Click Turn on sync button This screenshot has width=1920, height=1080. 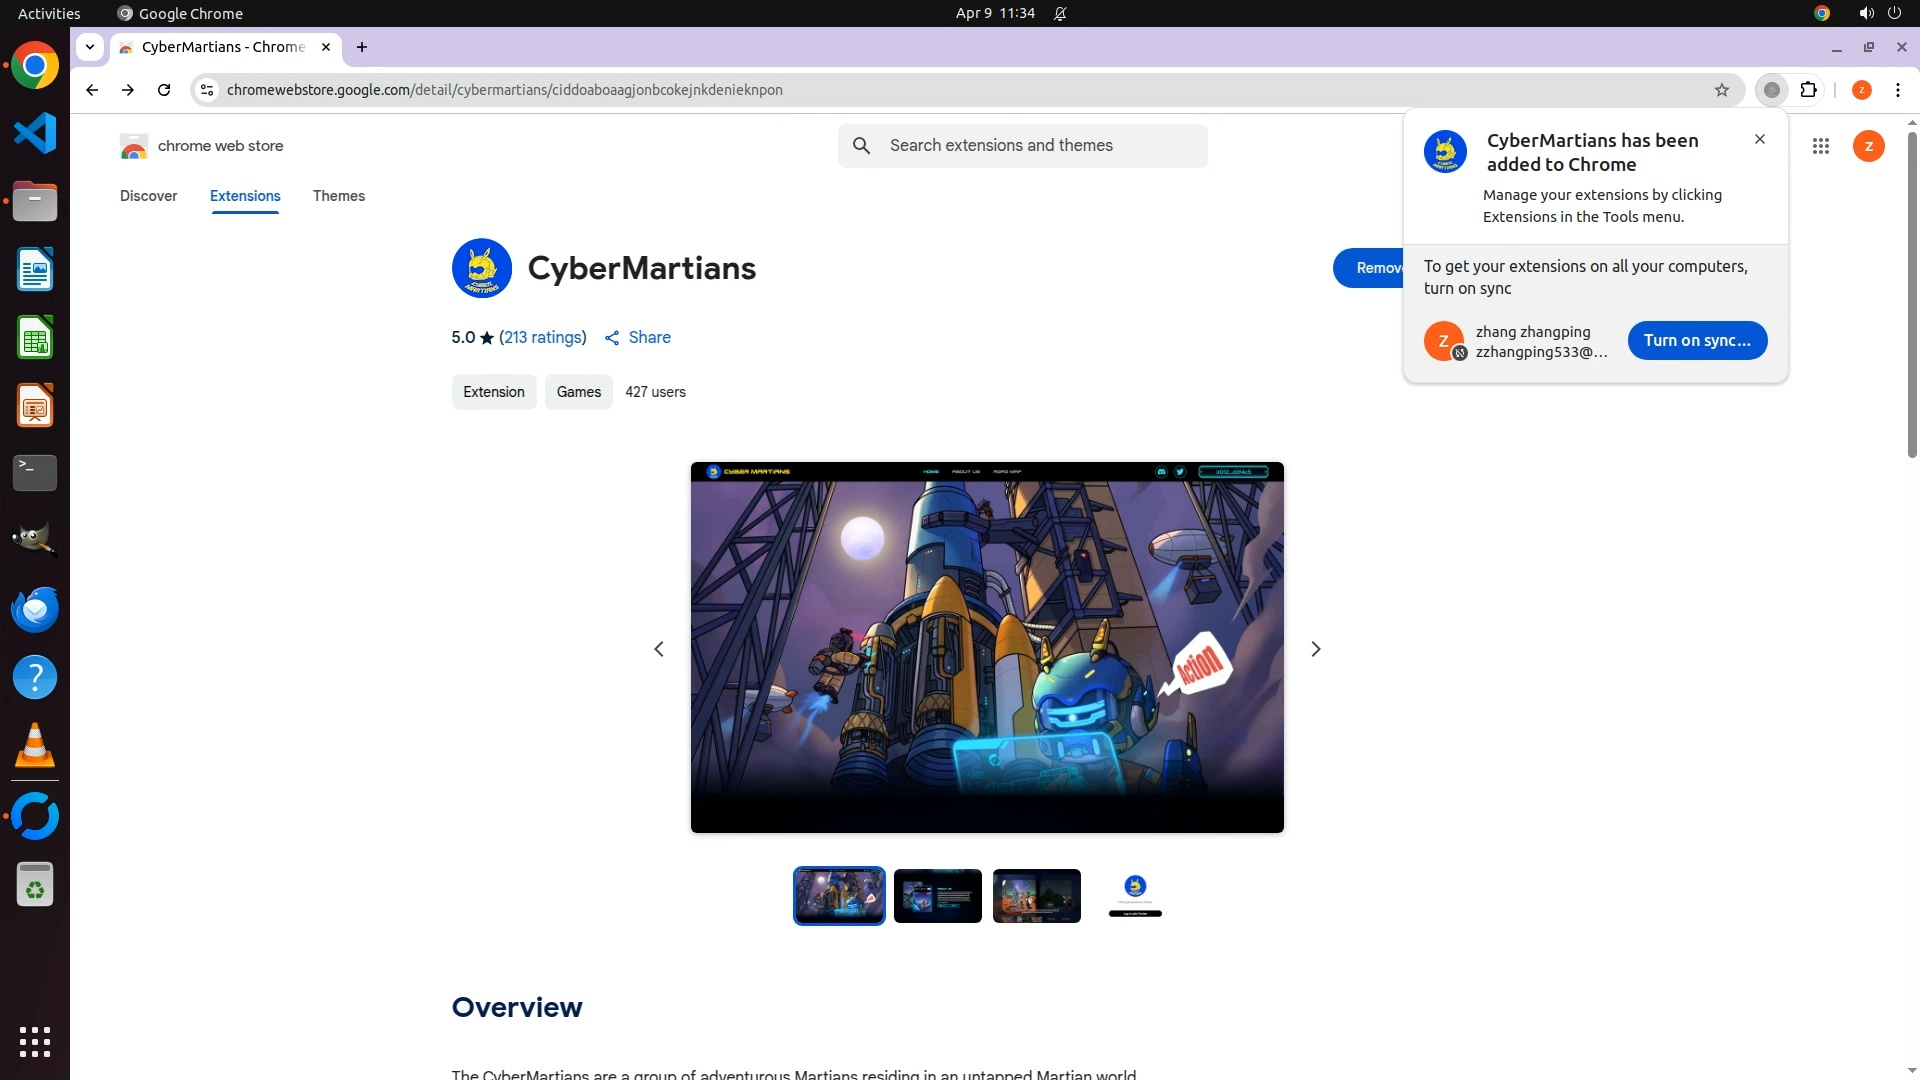click(1696, 340)
